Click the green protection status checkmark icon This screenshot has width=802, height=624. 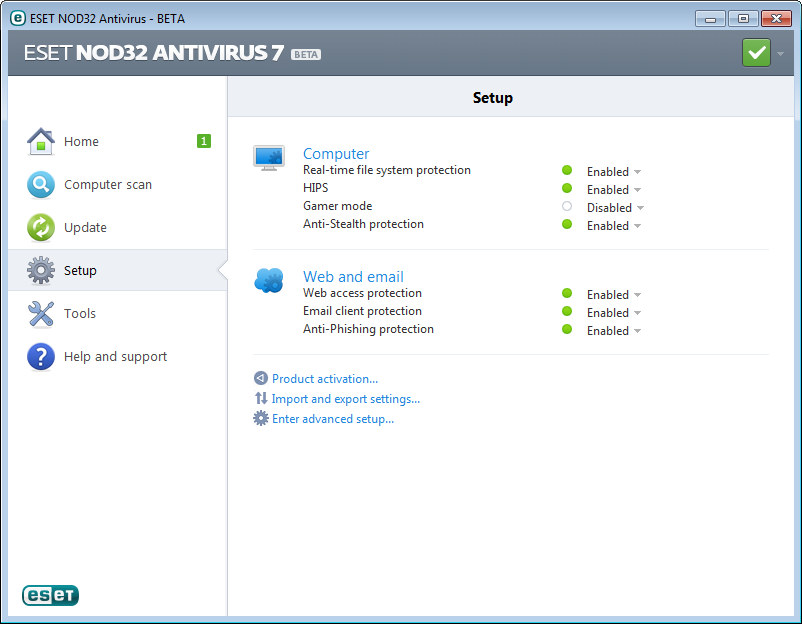[756, 53]
